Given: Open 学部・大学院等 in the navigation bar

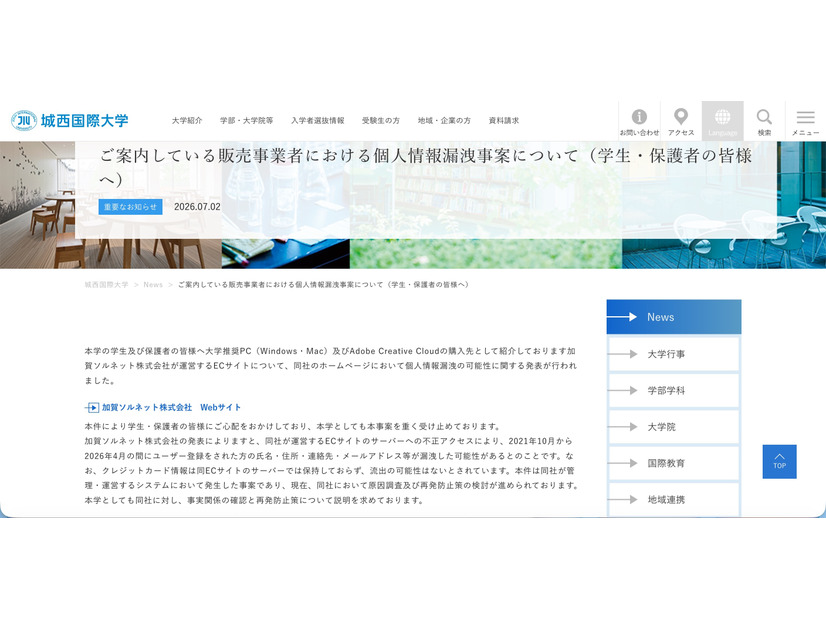Looking at the screenshot, I should coord(247,121).
